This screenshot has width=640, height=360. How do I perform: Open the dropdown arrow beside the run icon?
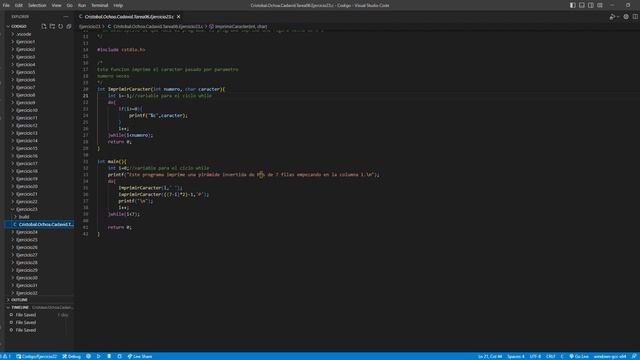coord(618,17)
